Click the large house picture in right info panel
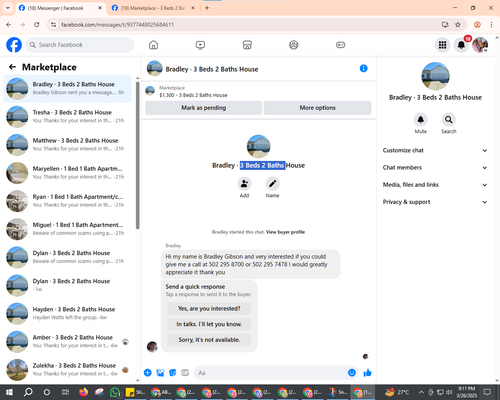This screenshot has height=400, width=500. (435, 76)
